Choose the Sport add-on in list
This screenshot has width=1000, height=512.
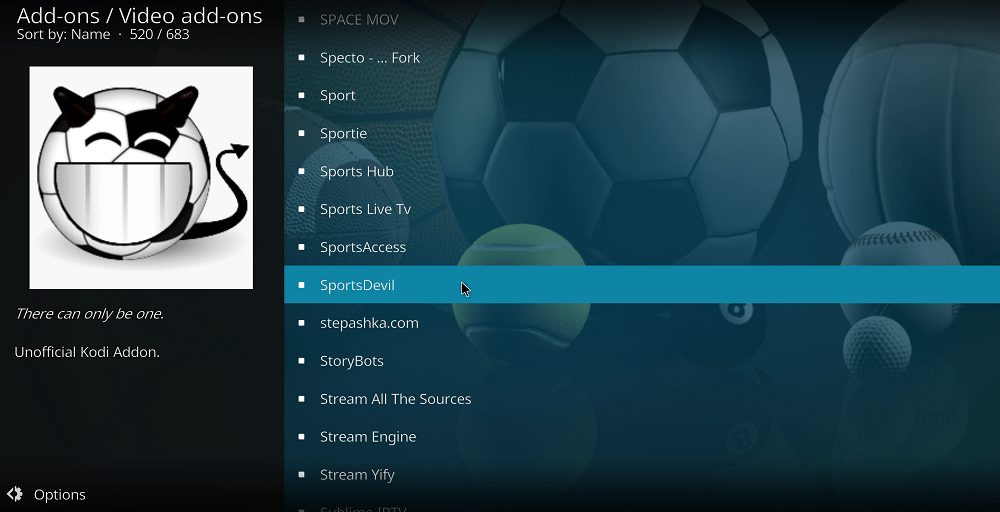click(642, 95)
